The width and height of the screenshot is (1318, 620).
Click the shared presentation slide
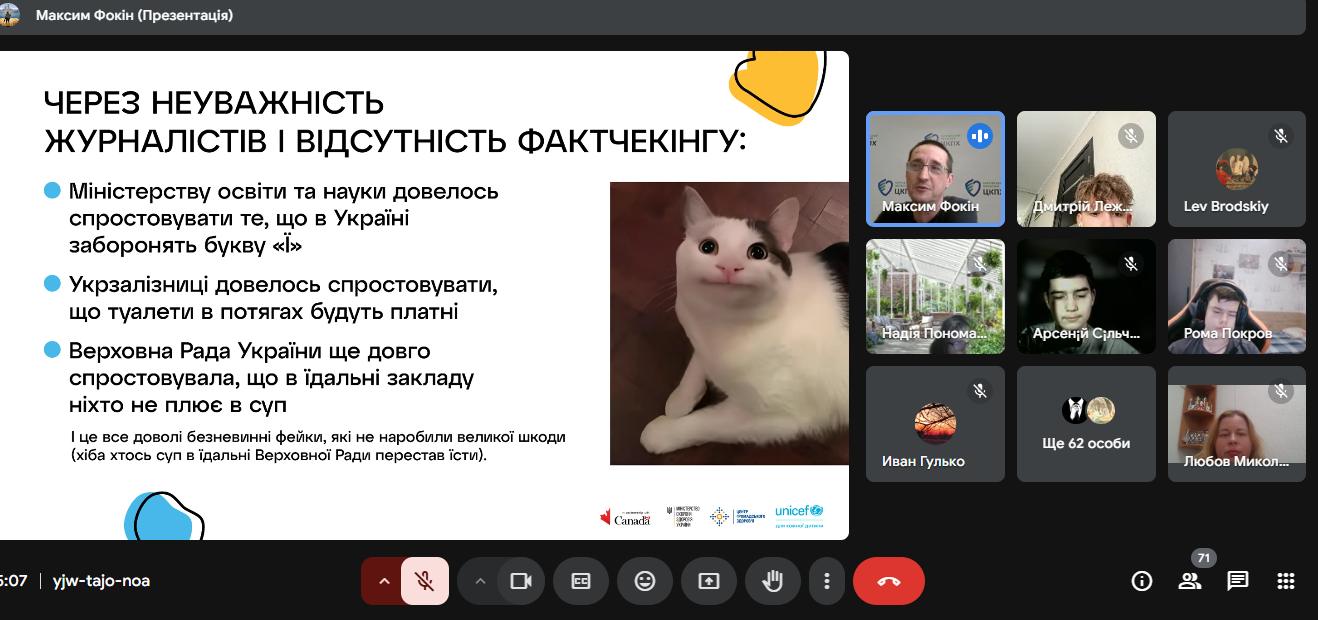pos(424,295)
